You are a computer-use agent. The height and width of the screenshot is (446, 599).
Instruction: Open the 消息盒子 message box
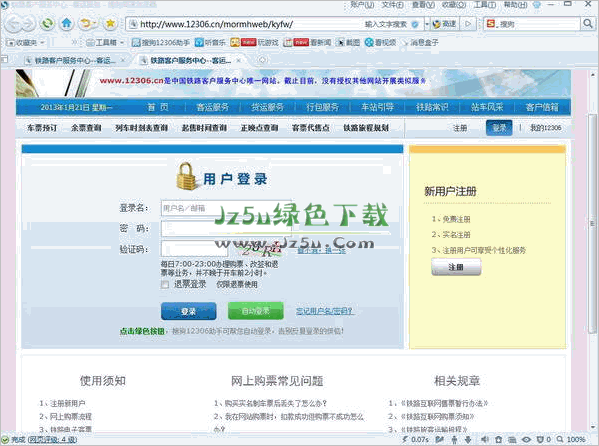420,42
